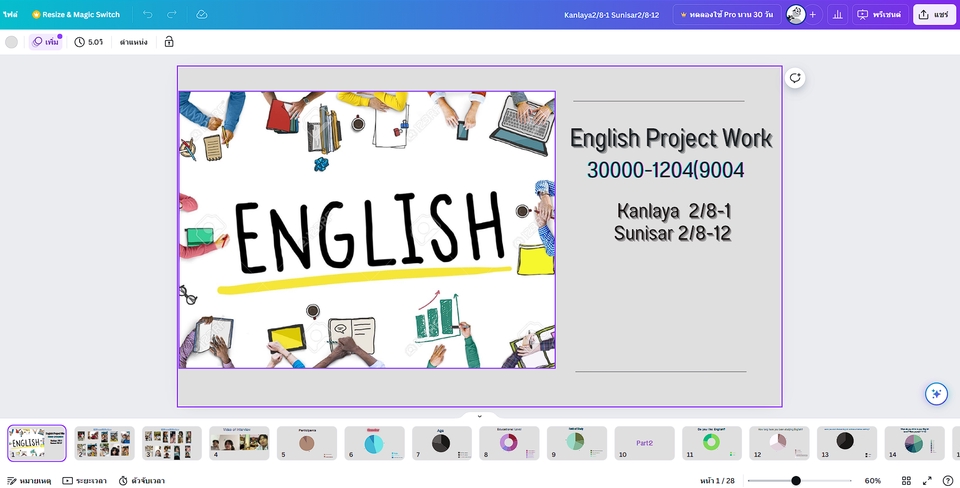Open the ไฟล์ (File) menu
960x488 pixels.
pos(10,14)
